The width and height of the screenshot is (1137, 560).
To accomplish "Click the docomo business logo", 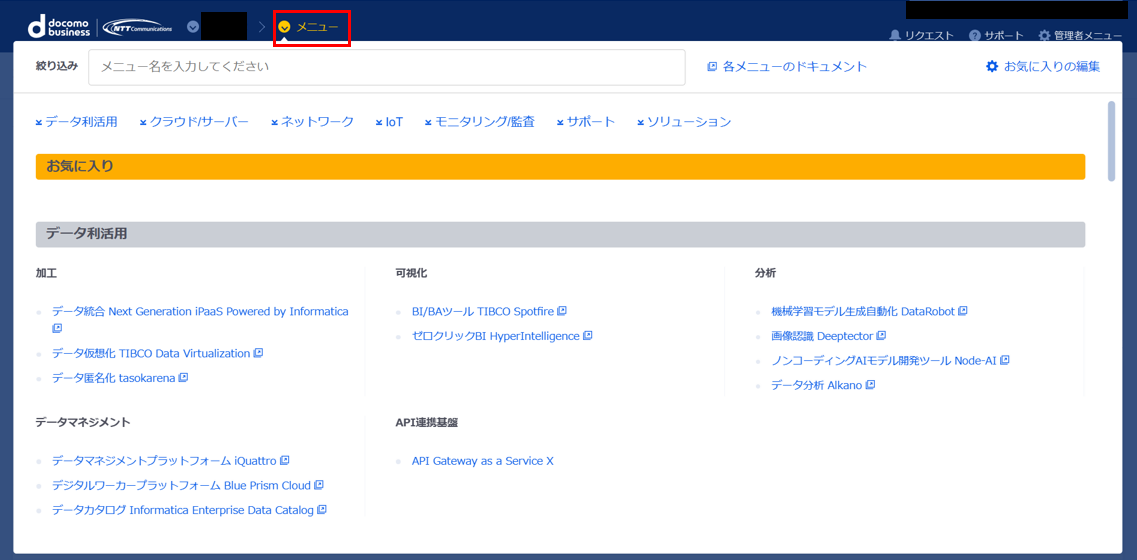I will [x=59, y=26].
